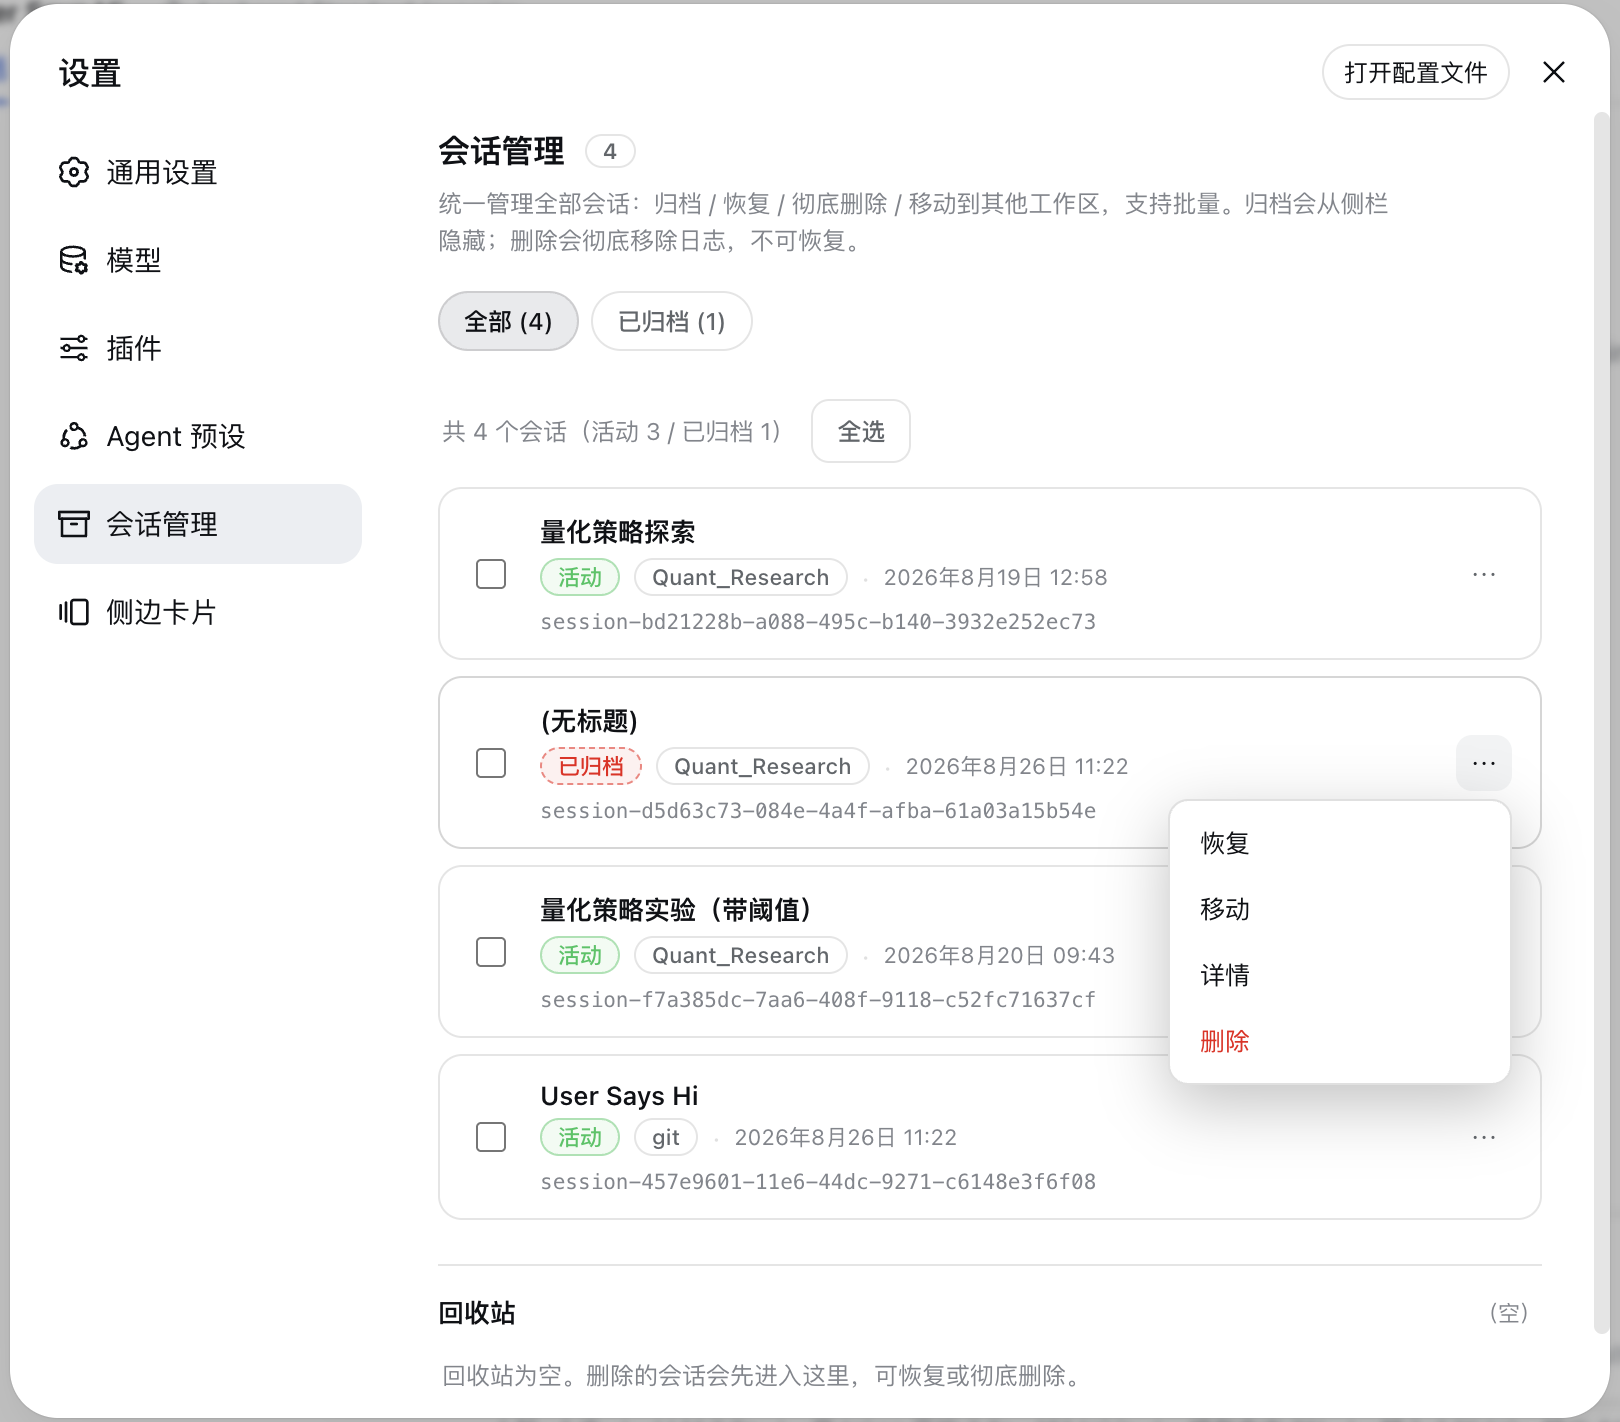The image size is (1620, 1422).
Task: Click the 全选 button
Action: click(x=861, y=431)
